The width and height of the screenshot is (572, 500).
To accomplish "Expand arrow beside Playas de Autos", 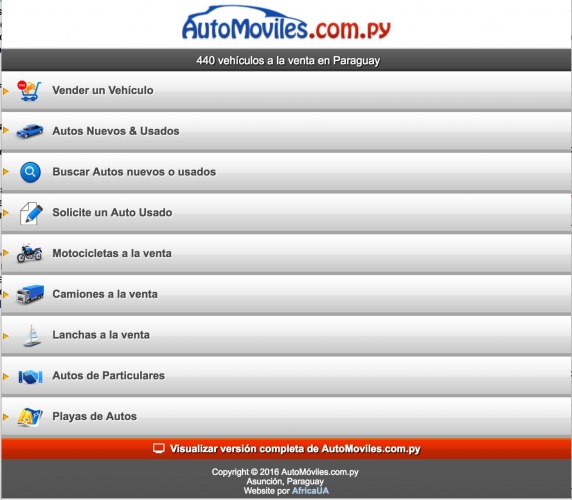I will [6, 416].
